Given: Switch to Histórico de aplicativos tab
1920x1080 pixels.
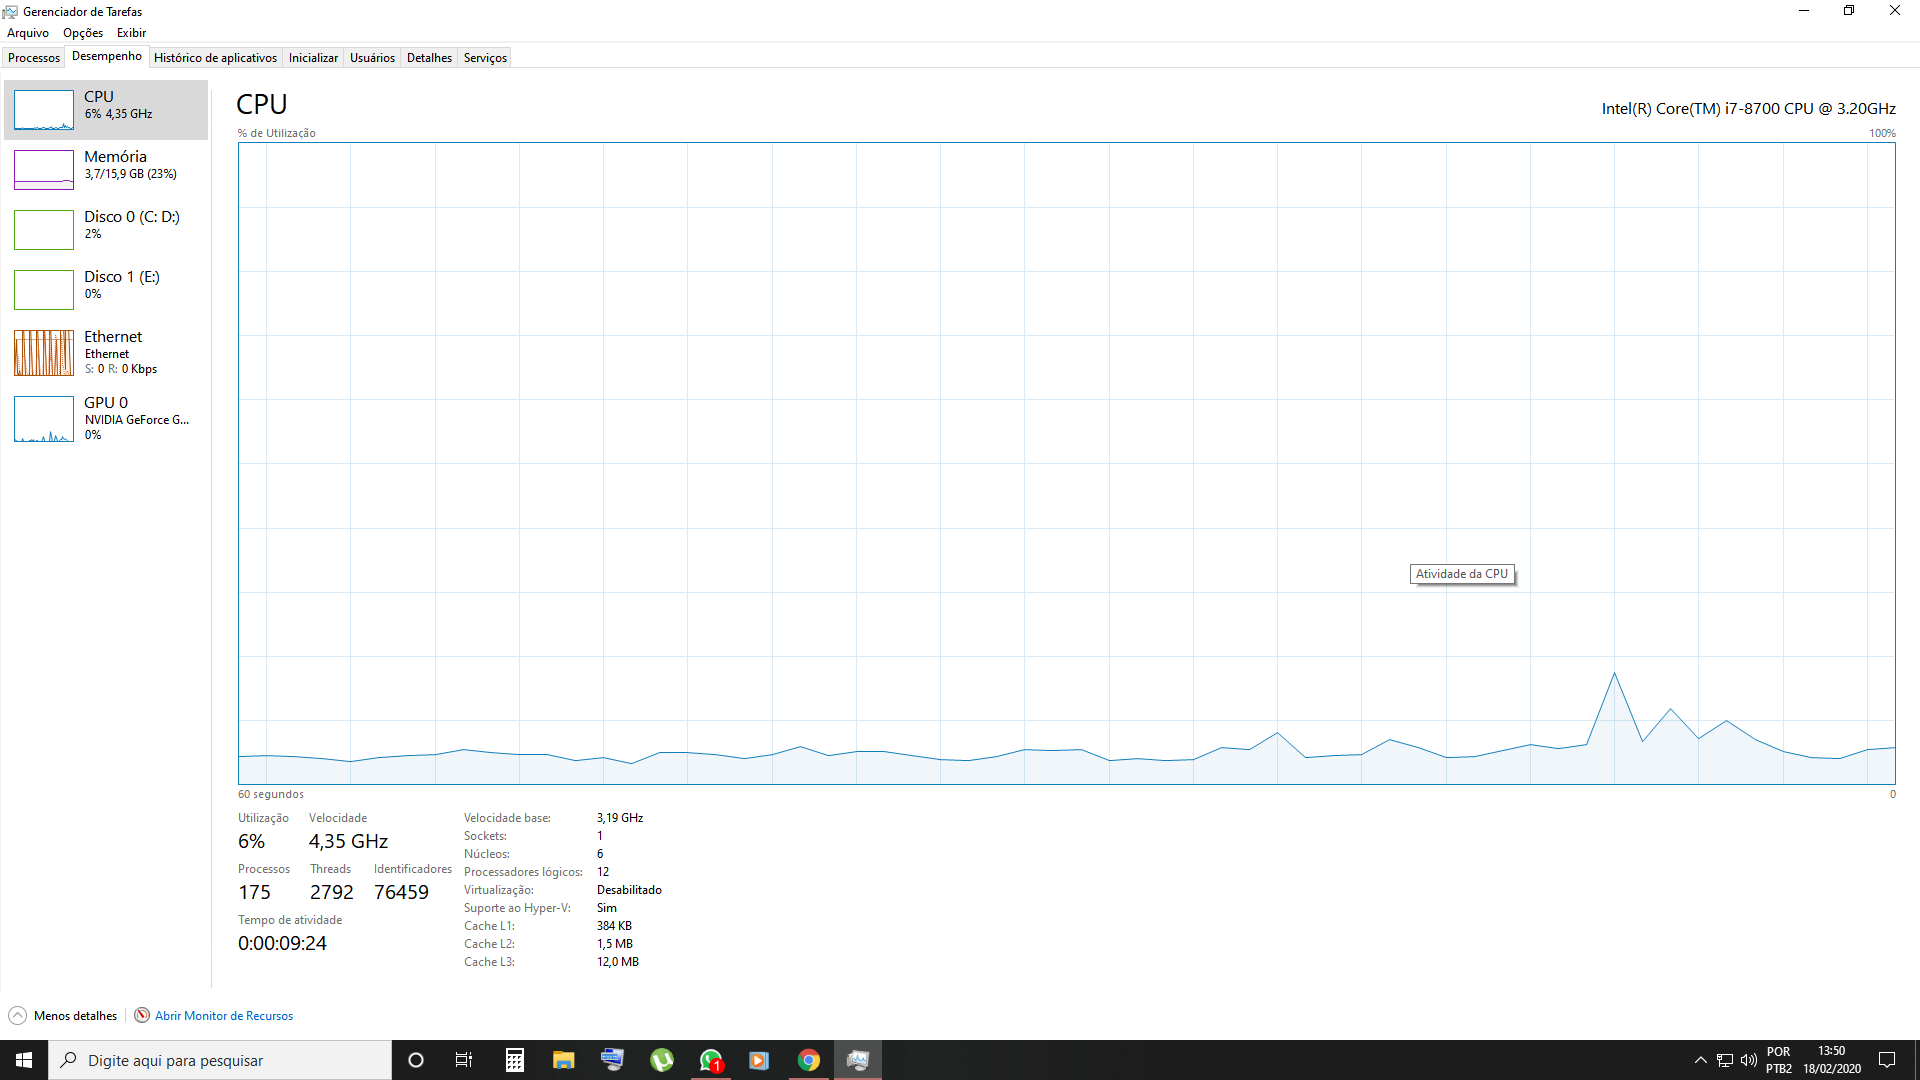Looking at the screenshot, I should click(x=215, y=58).
